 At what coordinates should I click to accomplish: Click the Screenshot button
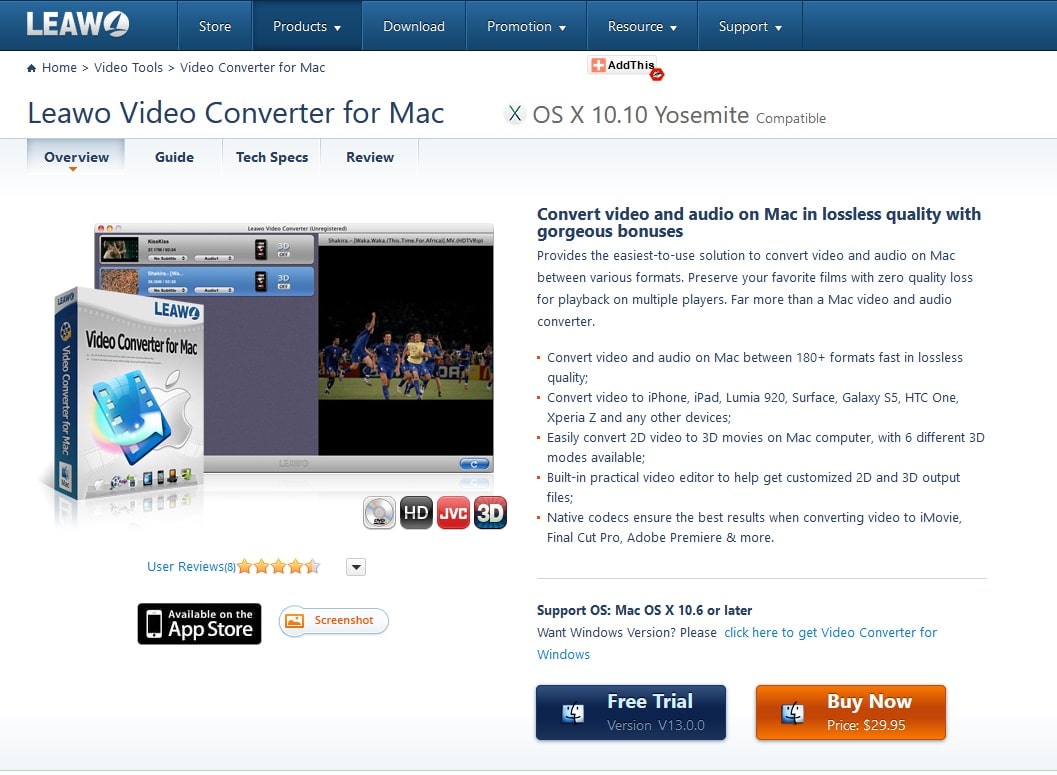point(334,621)
